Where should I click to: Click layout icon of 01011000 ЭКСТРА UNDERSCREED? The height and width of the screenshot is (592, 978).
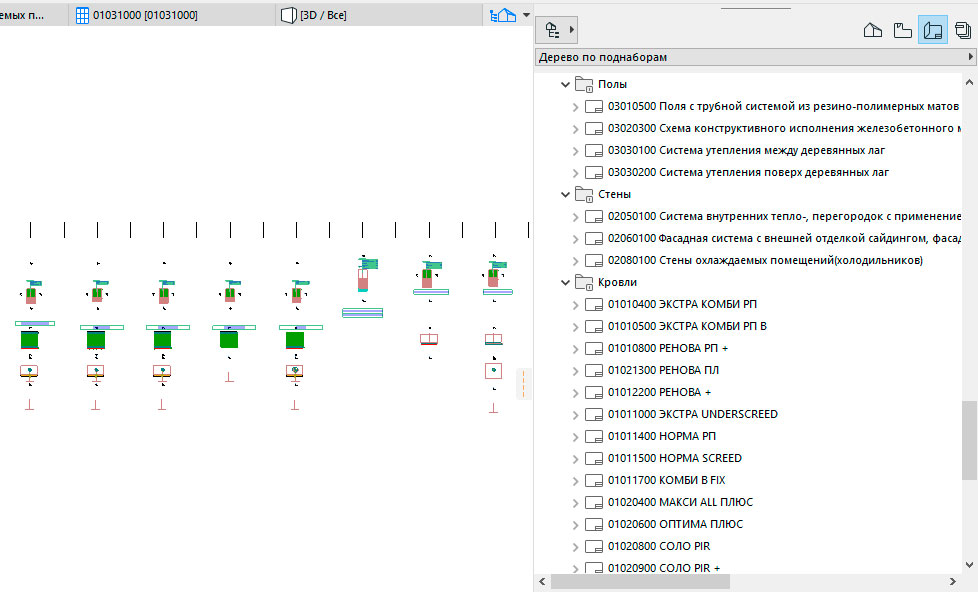[594, 415]
